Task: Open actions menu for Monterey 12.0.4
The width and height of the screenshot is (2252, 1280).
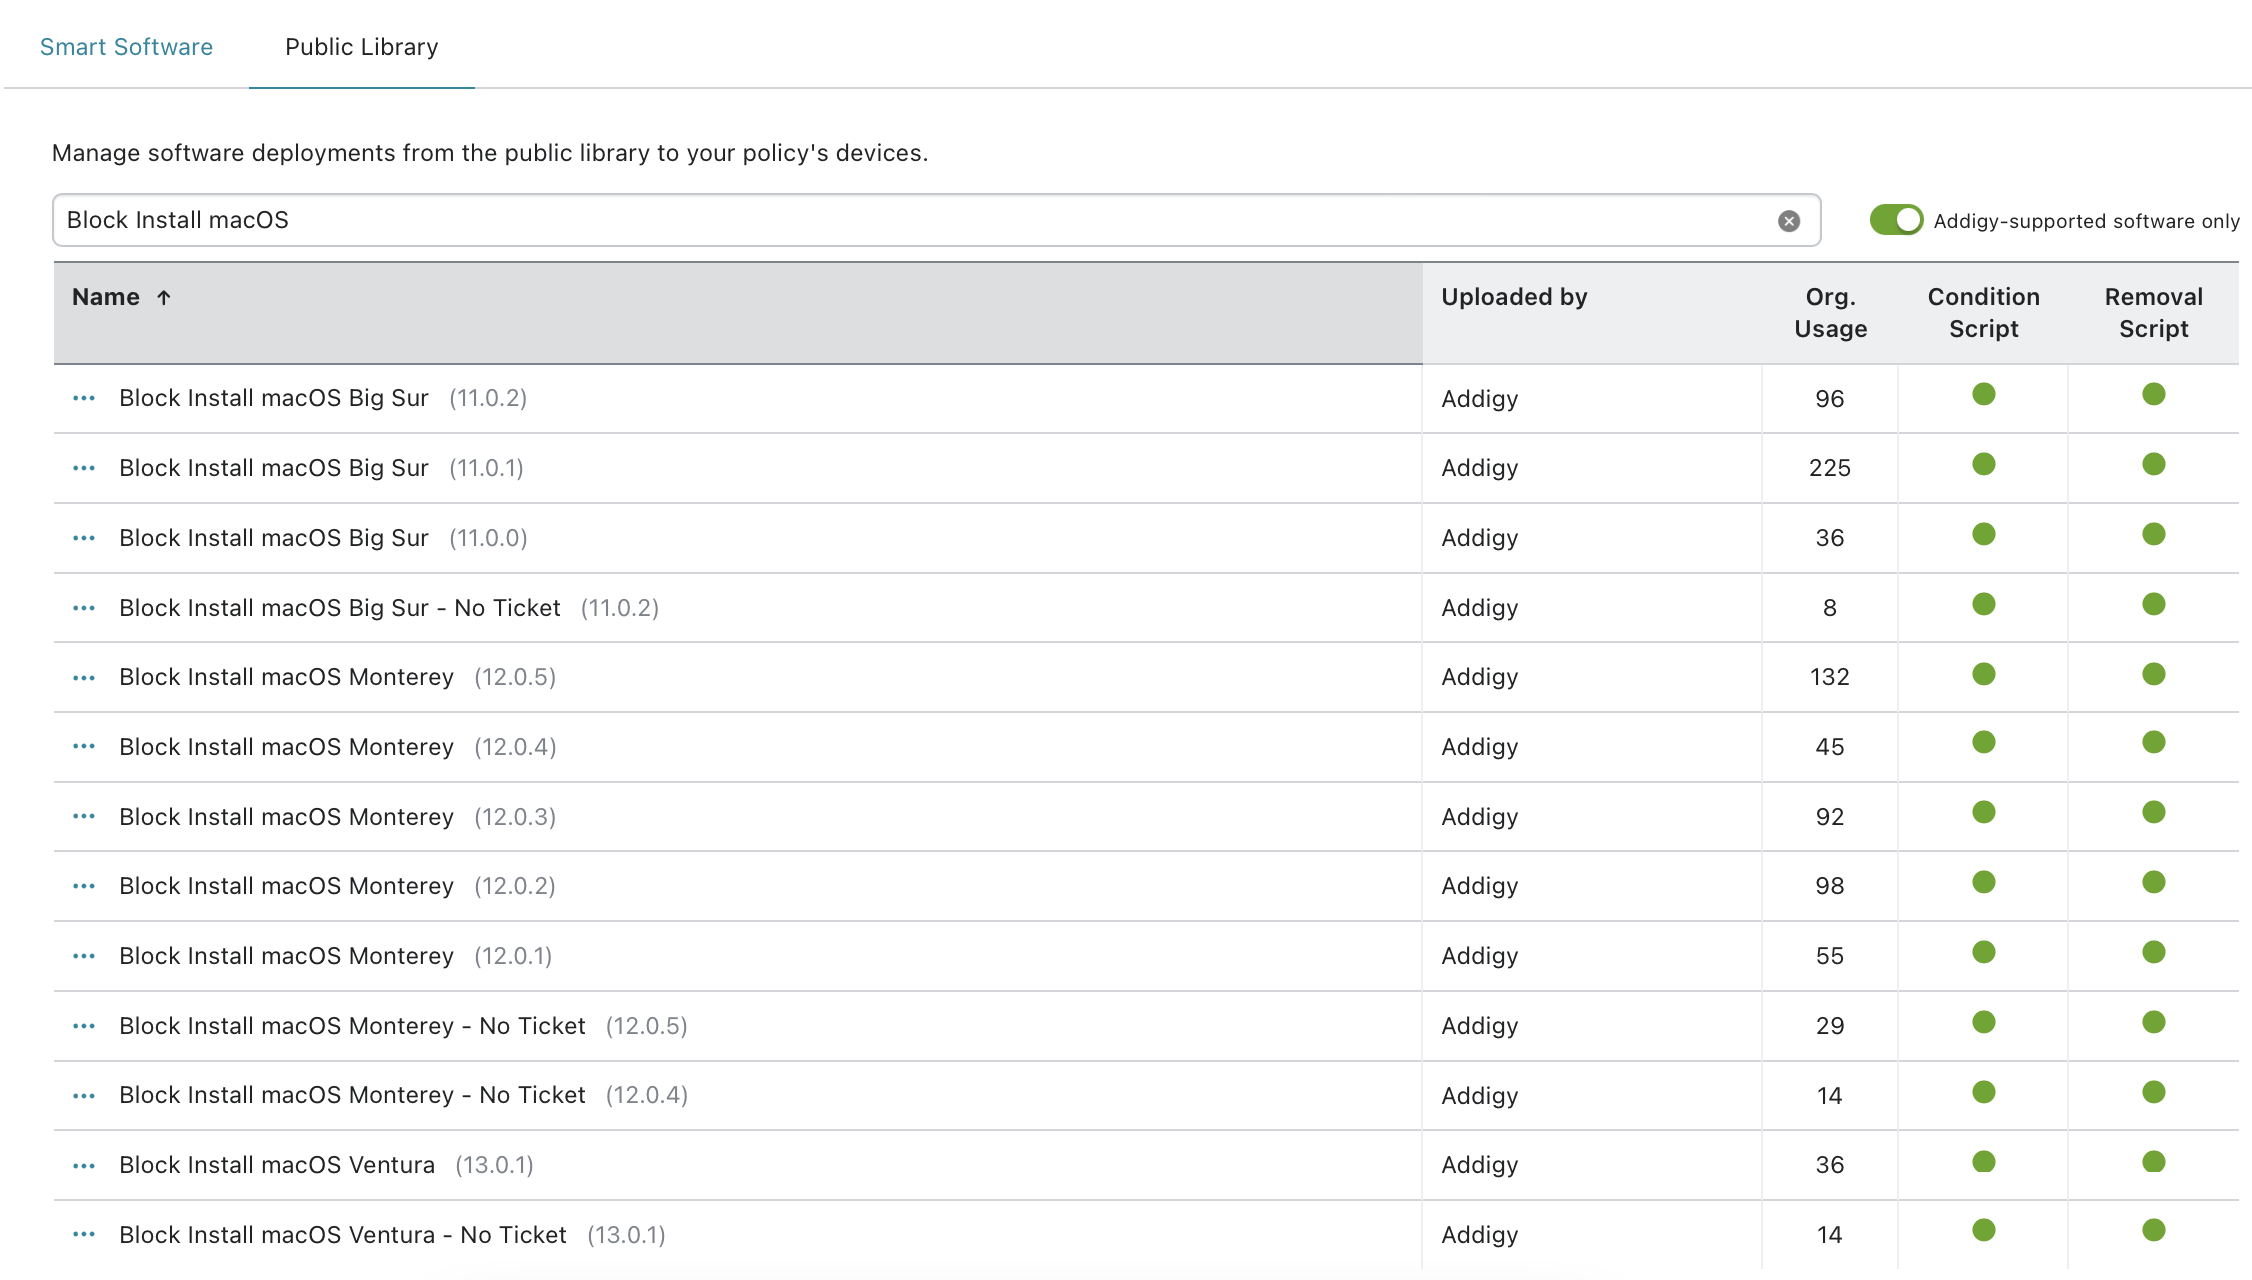Action: click(x=84, y=746)
